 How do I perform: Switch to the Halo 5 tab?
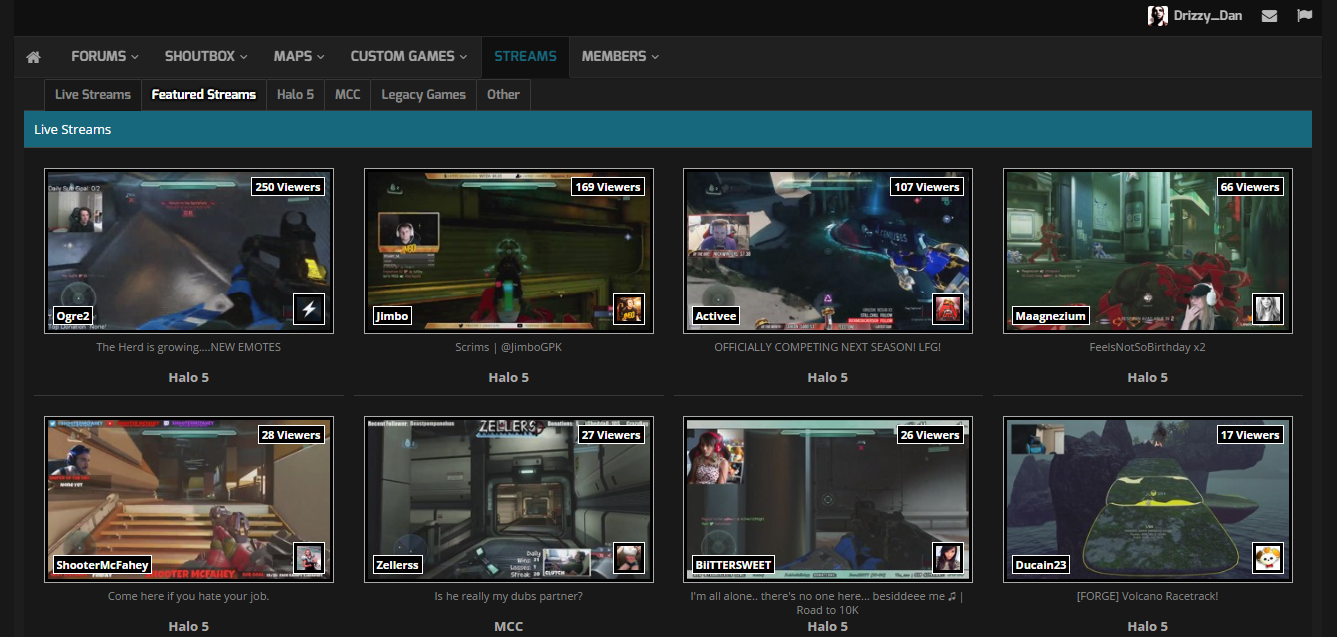coord(295,95)
